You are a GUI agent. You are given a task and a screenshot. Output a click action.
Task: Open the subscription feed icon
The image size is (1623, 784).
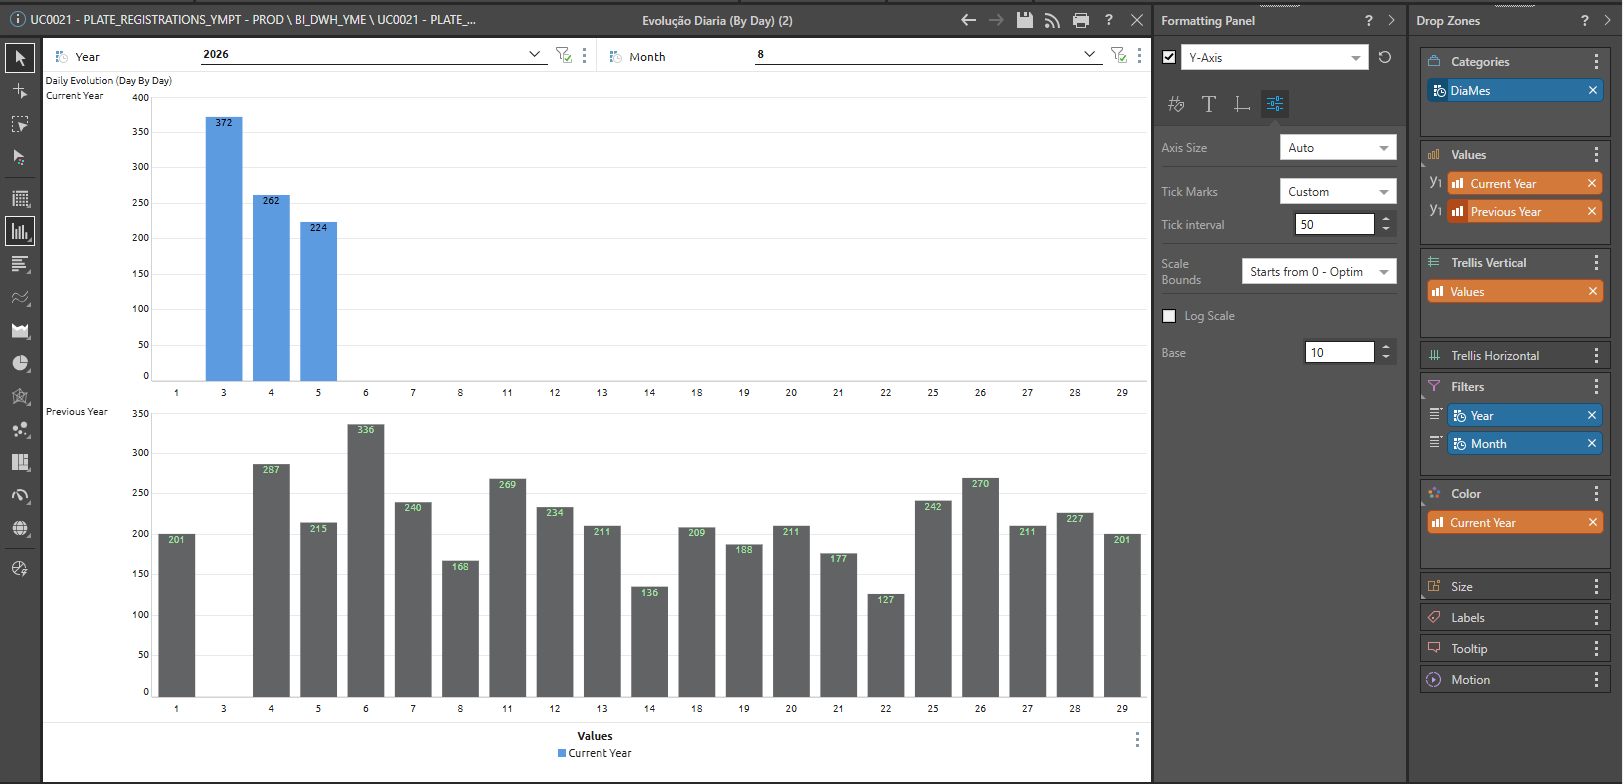pos(1052,20)
